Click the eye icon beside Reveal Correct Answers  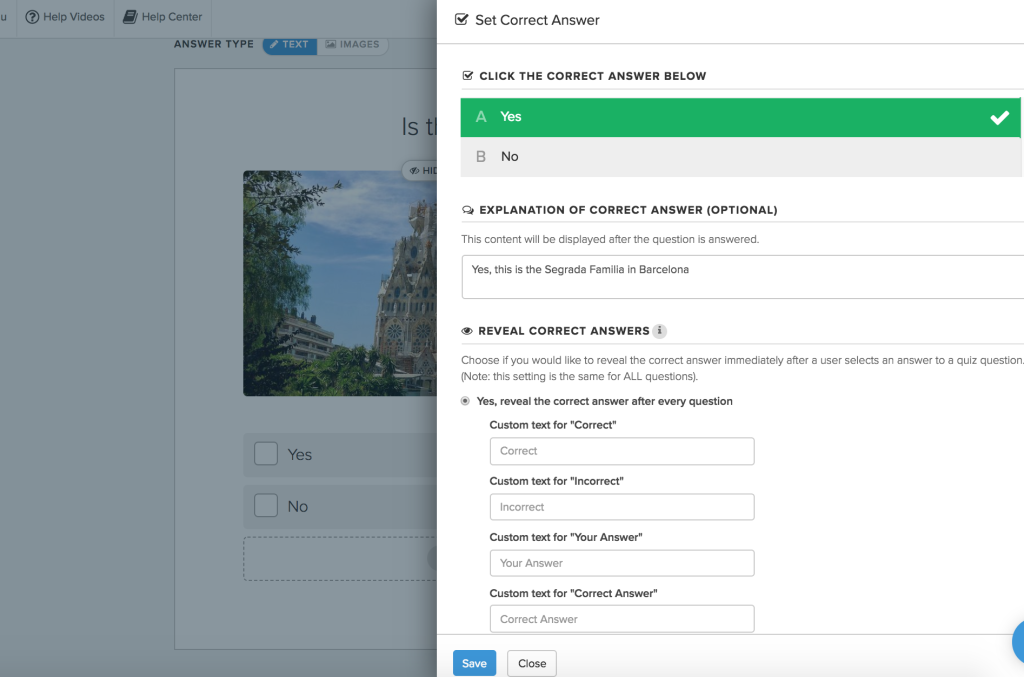click(x=467, y=331)
